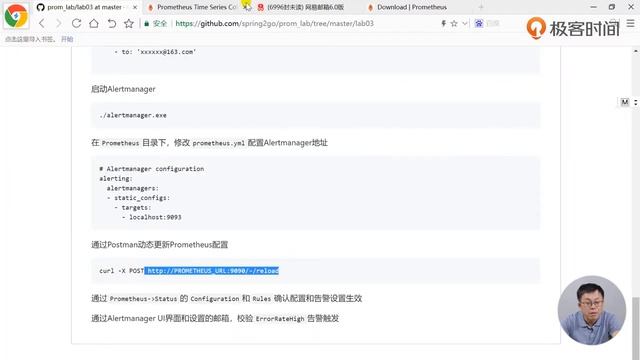Click the 'ErrorRateHigh' inline code
This screenshot has width=640, height=360.
280,319
